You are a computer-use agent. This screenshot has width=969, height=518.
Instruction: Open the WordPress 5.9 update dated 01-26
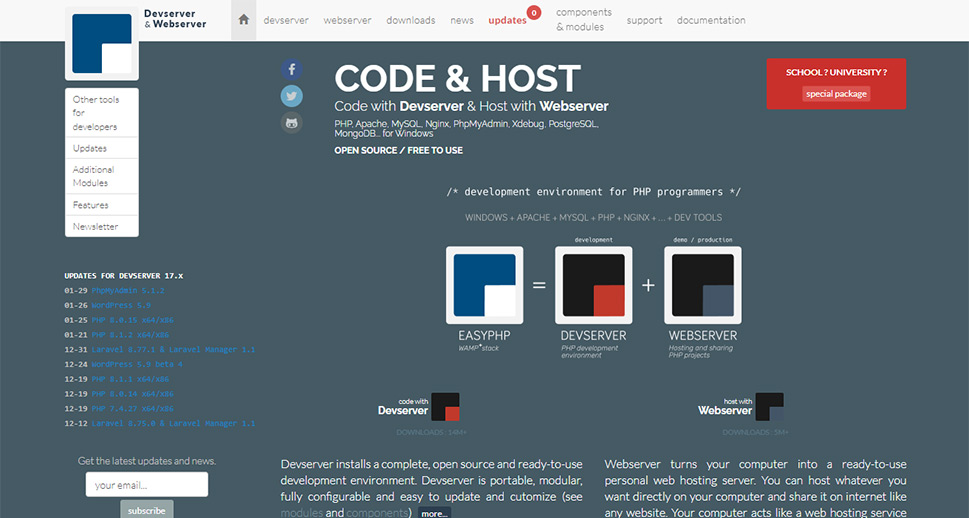pos(121,305)
